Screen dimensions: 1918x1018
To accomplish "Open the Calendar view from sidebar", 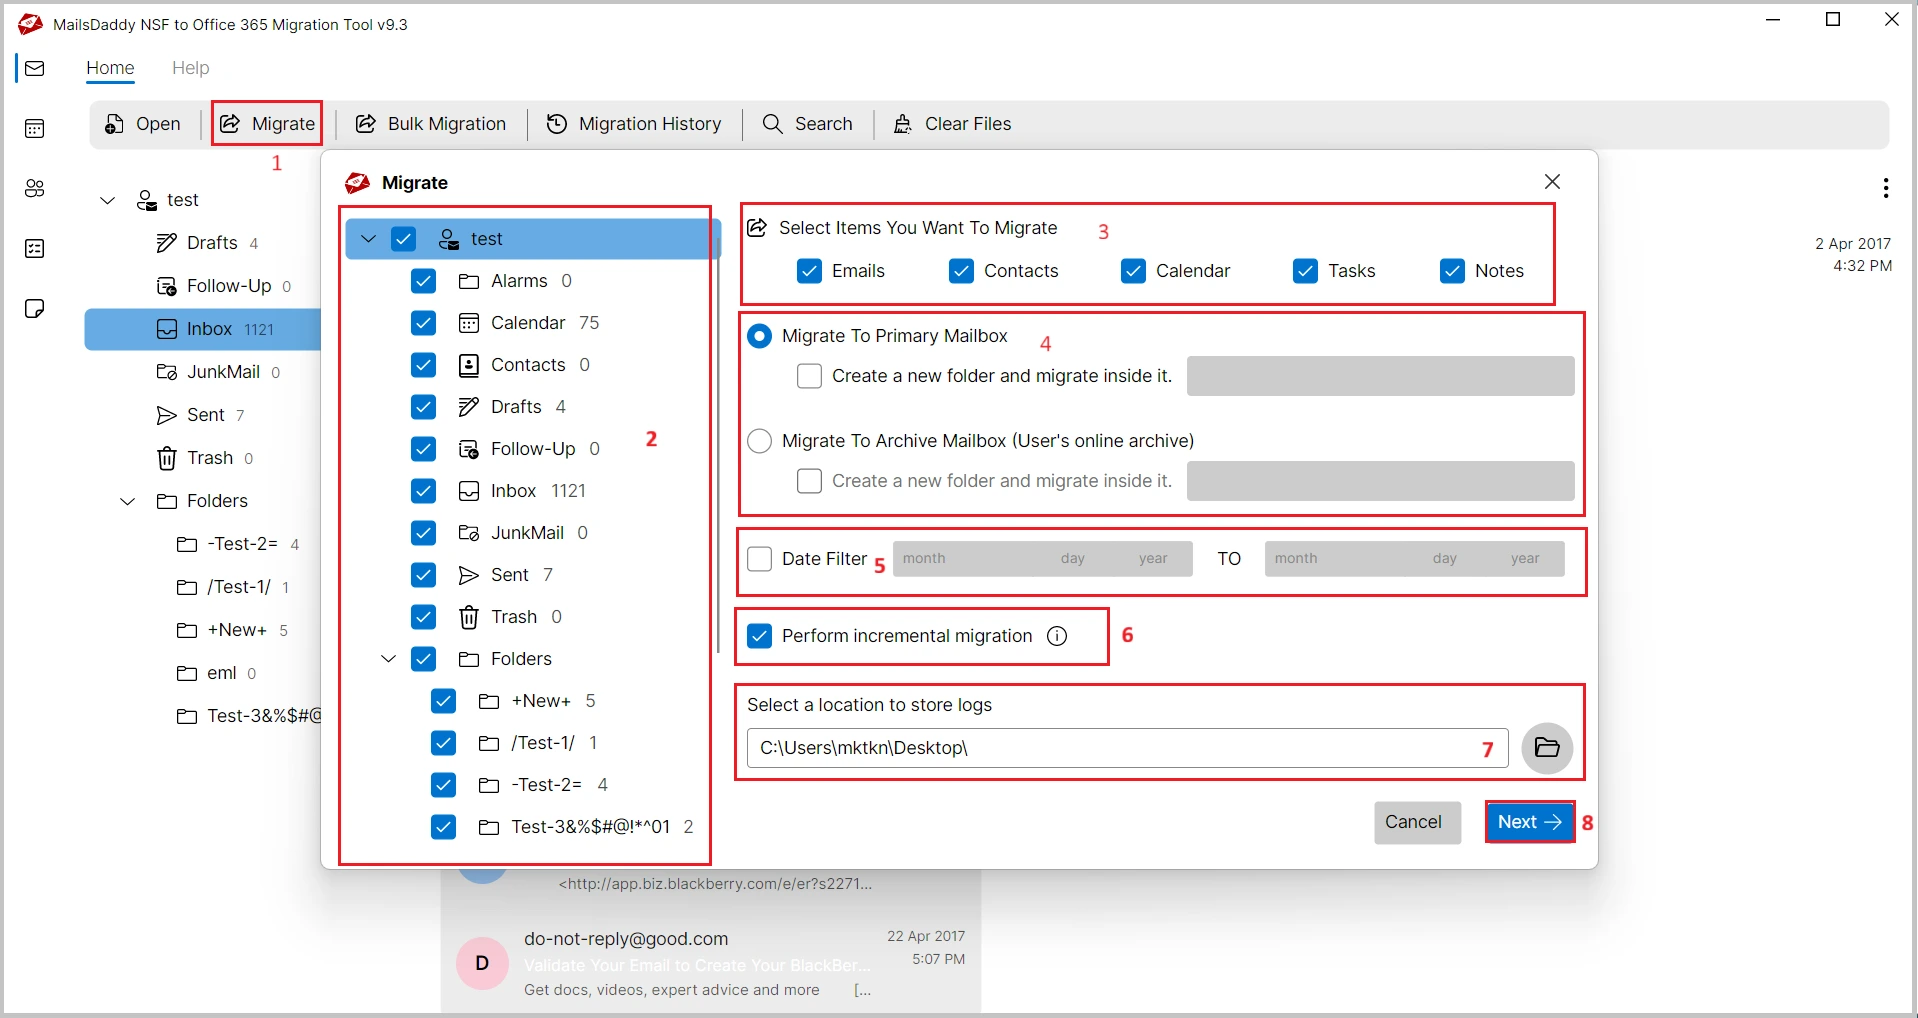I will [35, 129].
